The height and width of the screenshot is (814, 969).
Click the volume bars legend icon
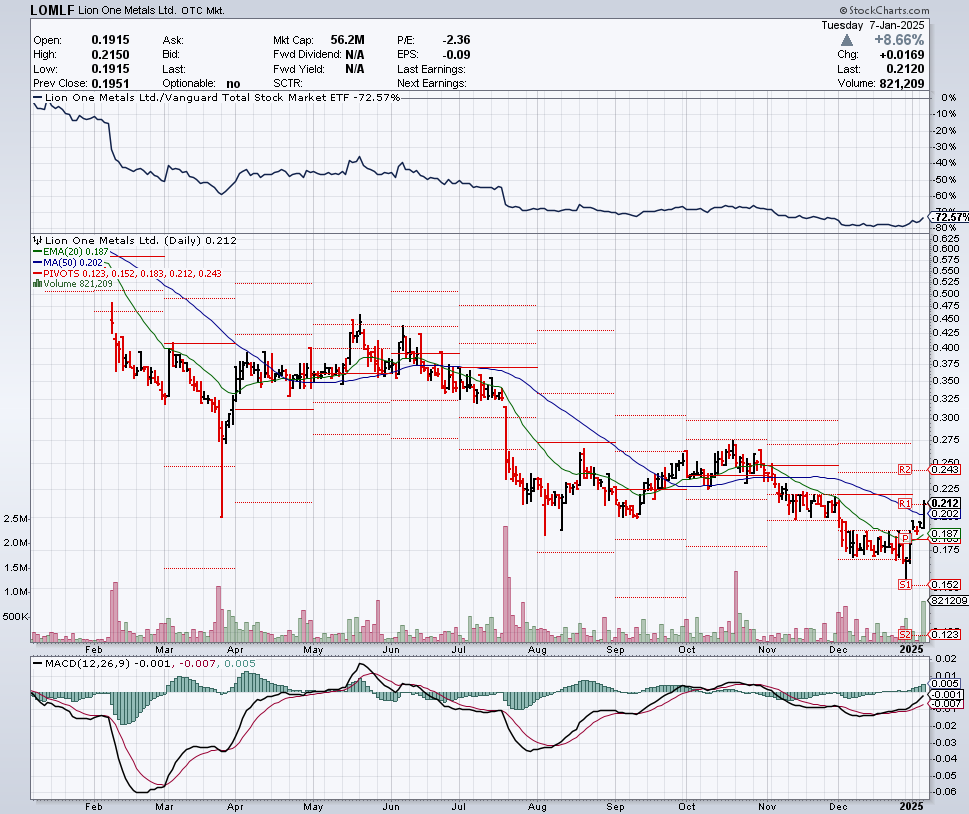tap(38, 284)
